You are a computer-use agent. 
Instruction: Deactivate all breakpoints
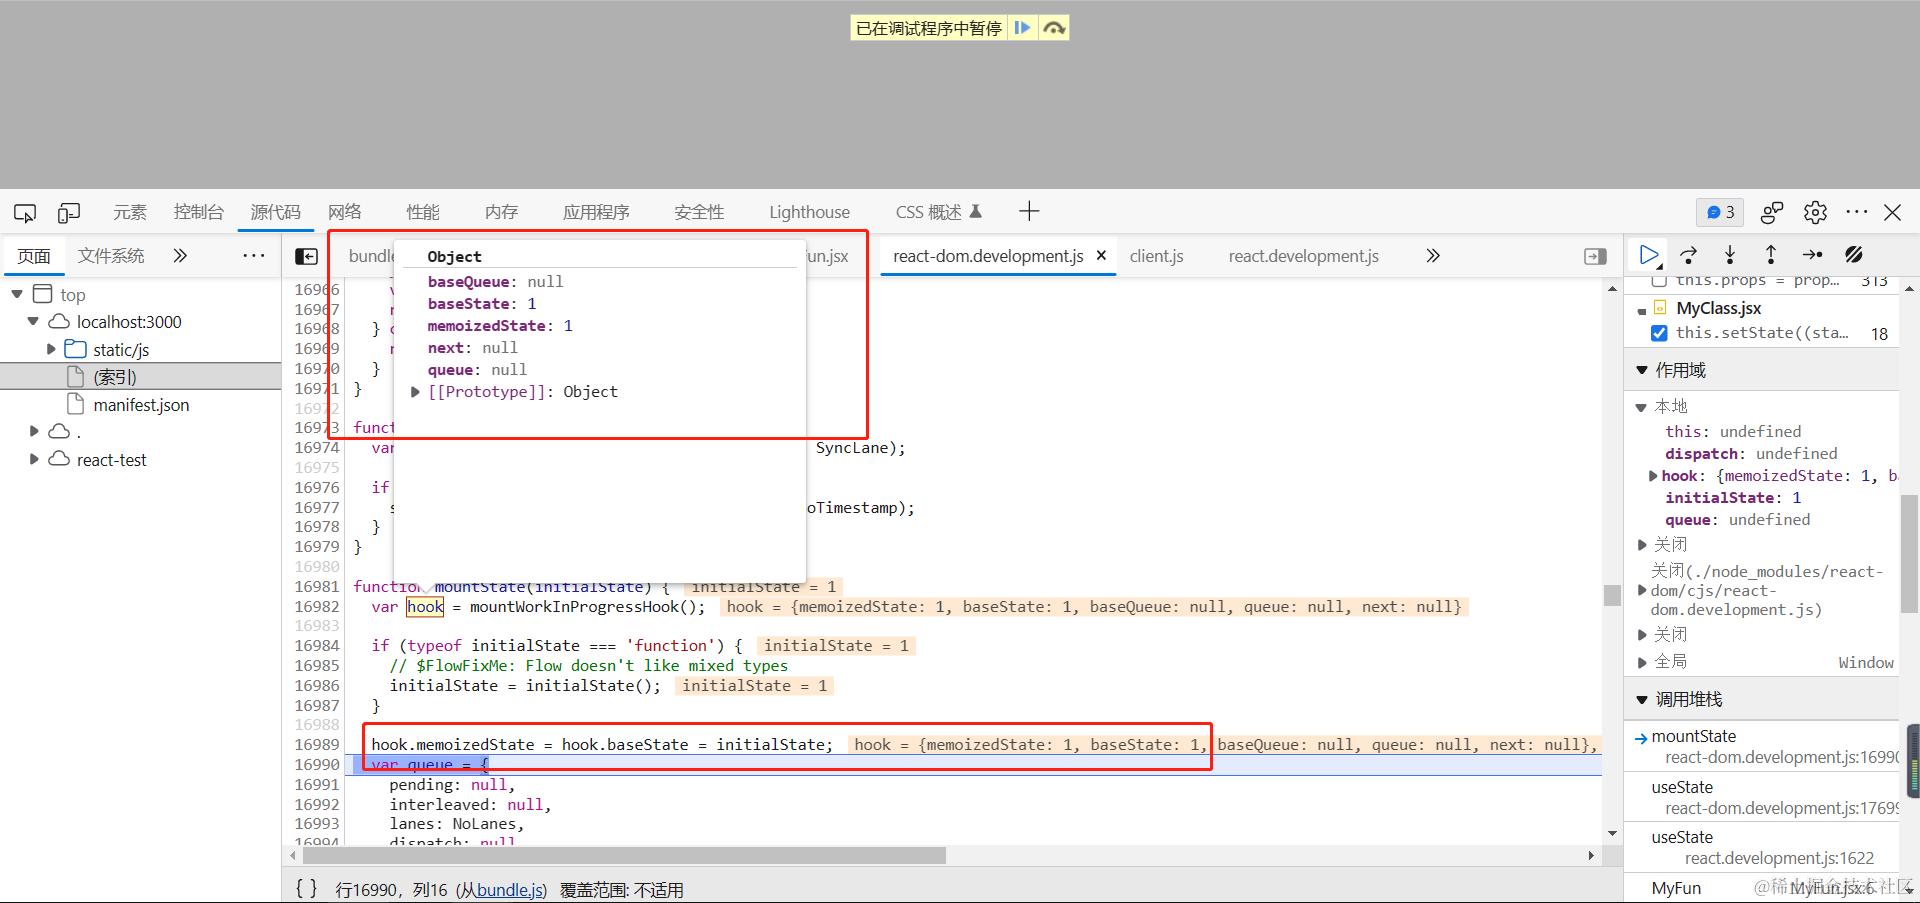click(x=1854, y=255)
